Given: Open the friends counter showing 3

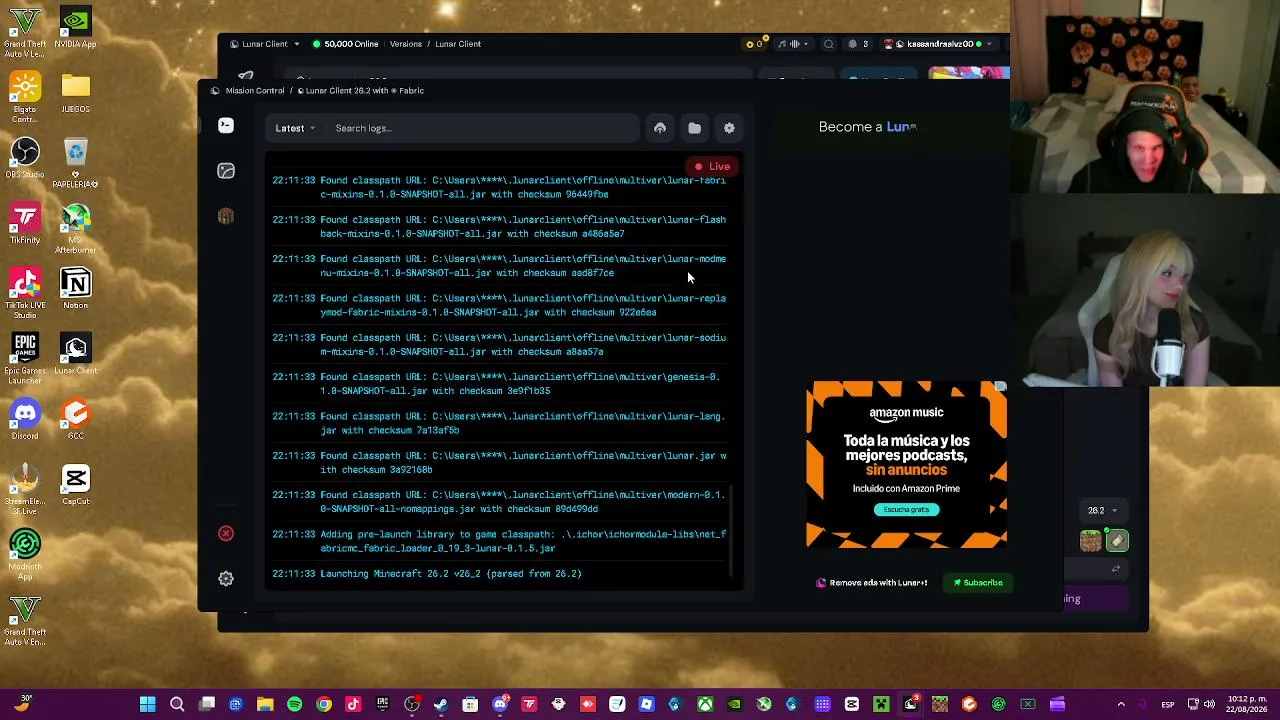Looking at the screenshot, I should click(x=858, y=44).
